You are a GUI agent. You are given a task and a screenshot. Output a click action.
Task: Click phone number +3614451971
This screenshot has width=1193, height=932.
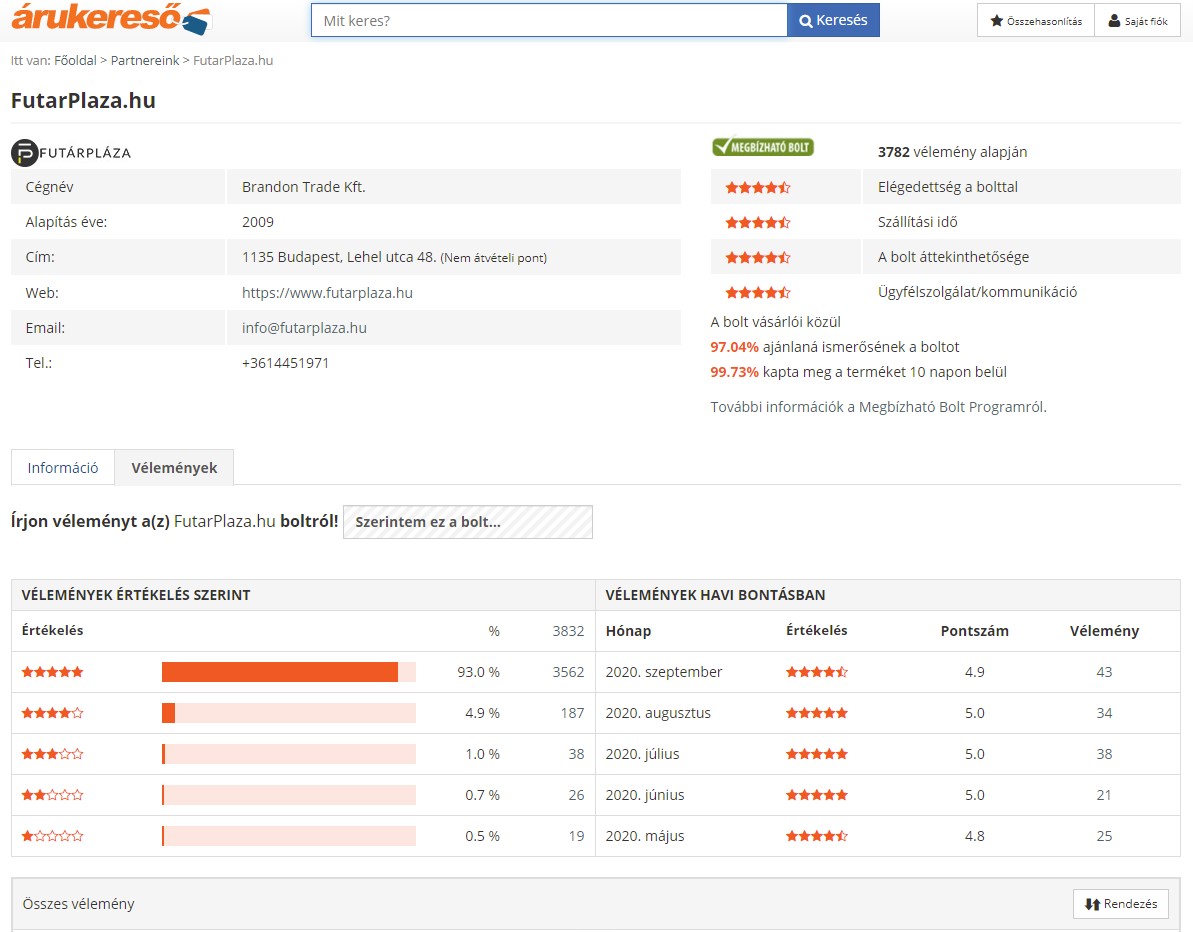285,363
